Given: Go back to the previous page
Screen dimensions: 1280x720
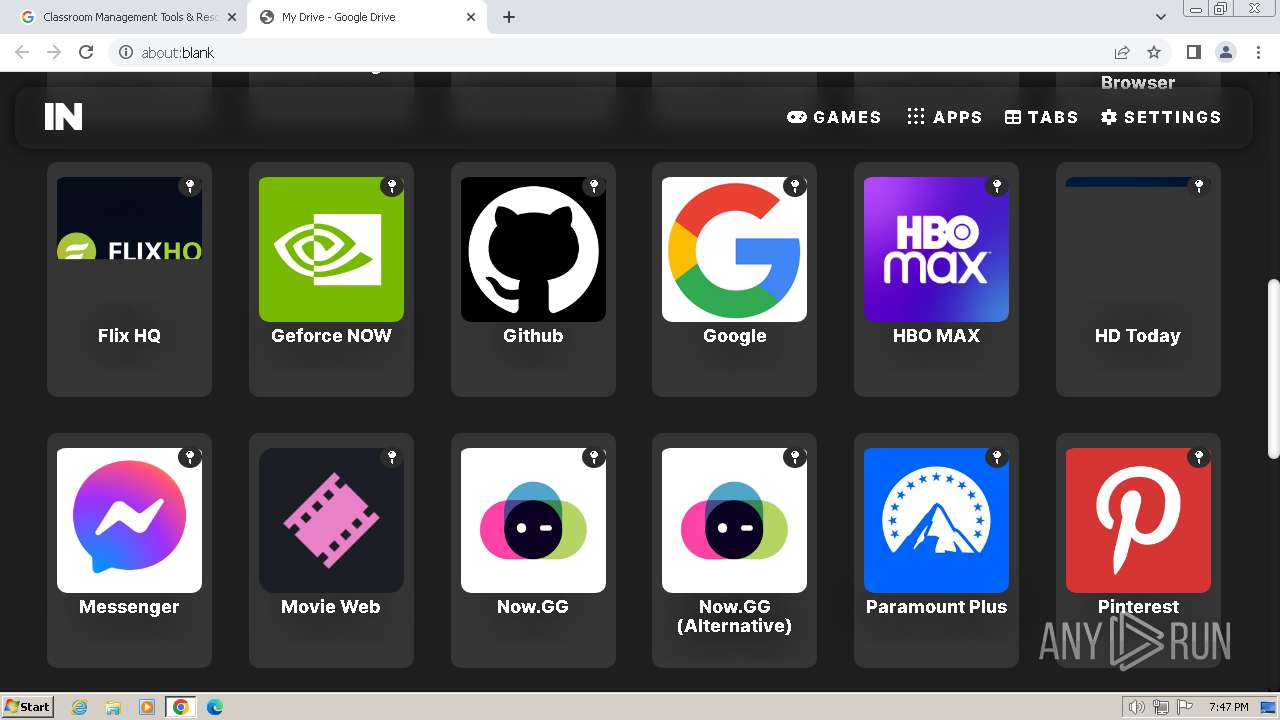Looking at the screenshot, I should (22, 52).
